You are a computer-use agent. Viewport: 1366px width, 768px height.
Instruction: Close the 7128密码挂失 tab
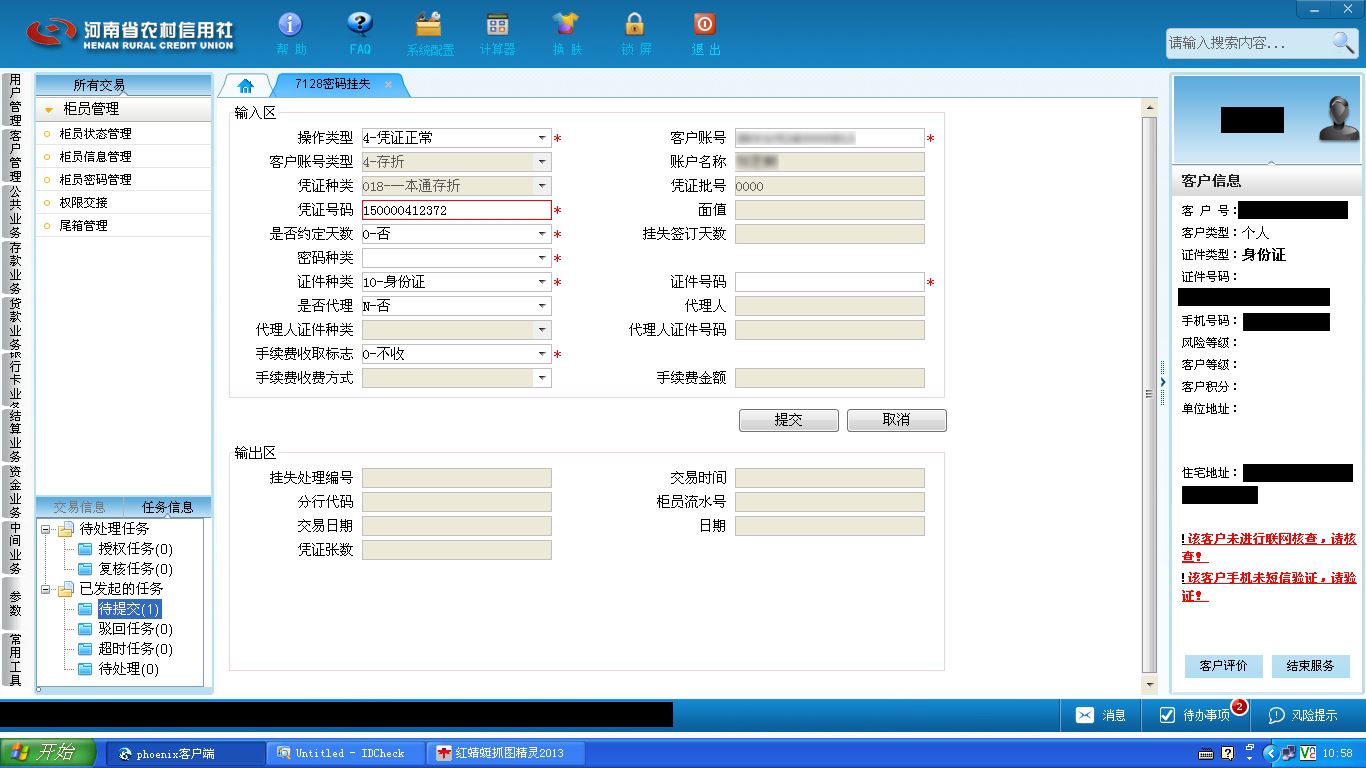tap(388, 85)
